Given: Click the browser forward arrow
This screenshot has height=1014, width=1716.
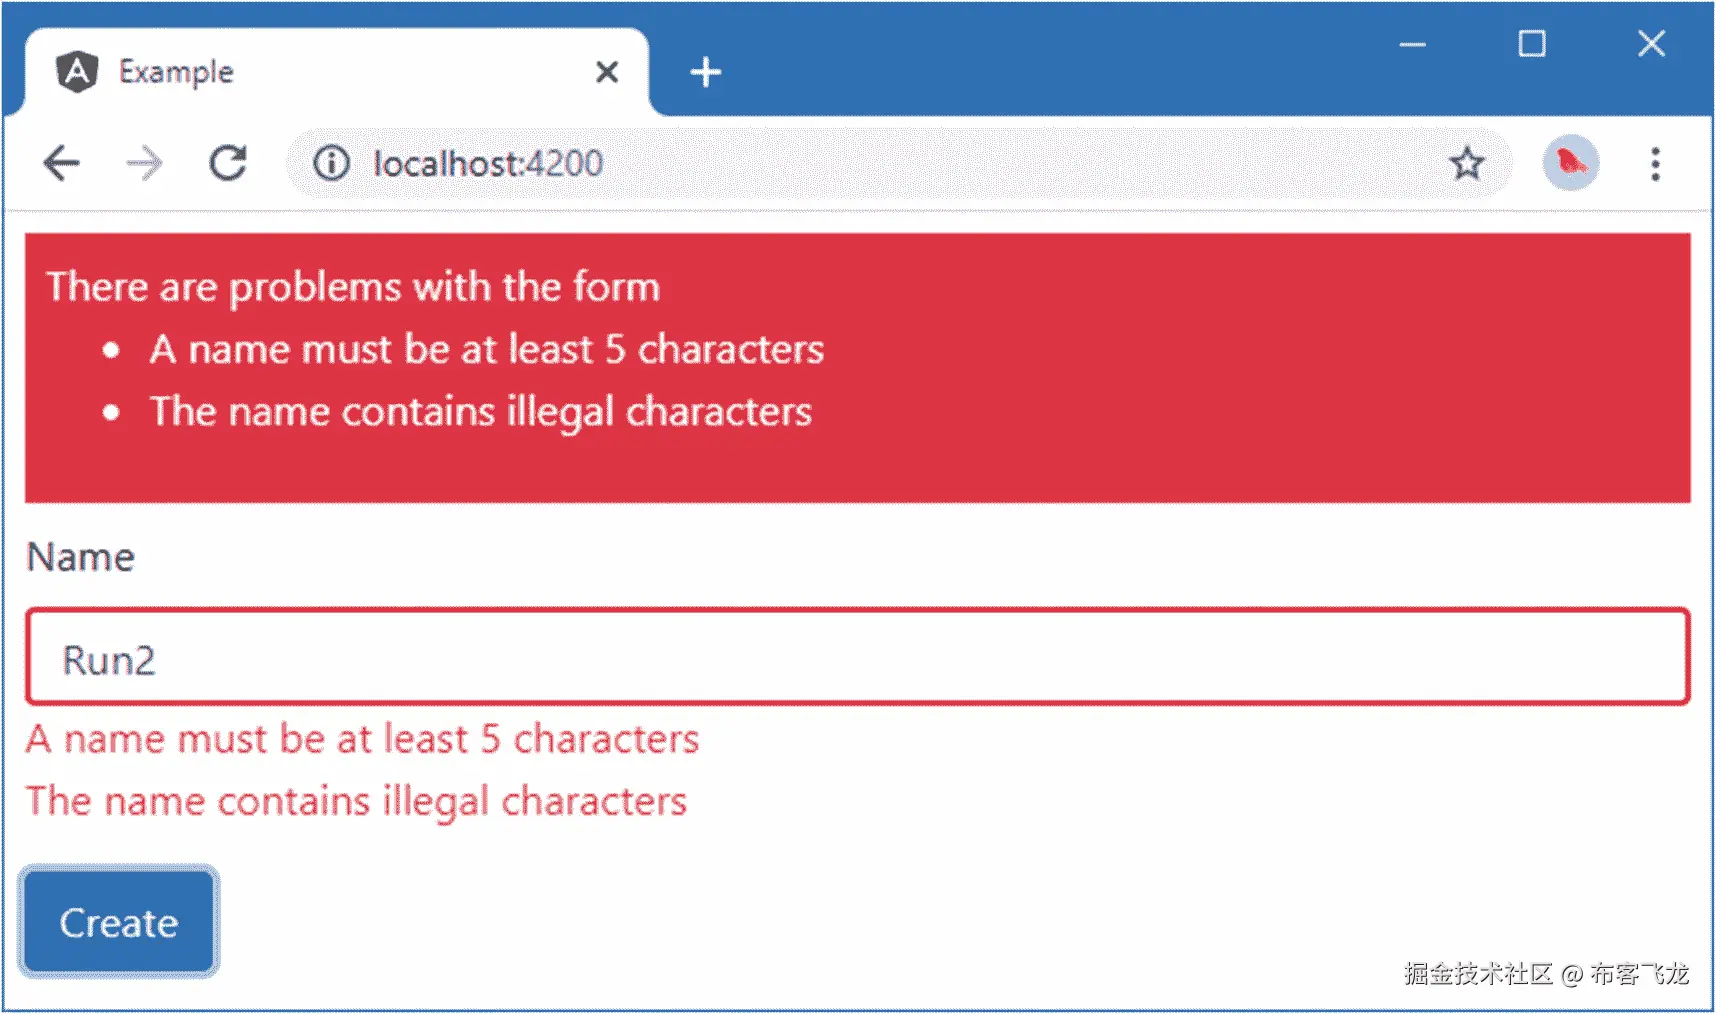Looking at the screenshot, I should (144, 163).
